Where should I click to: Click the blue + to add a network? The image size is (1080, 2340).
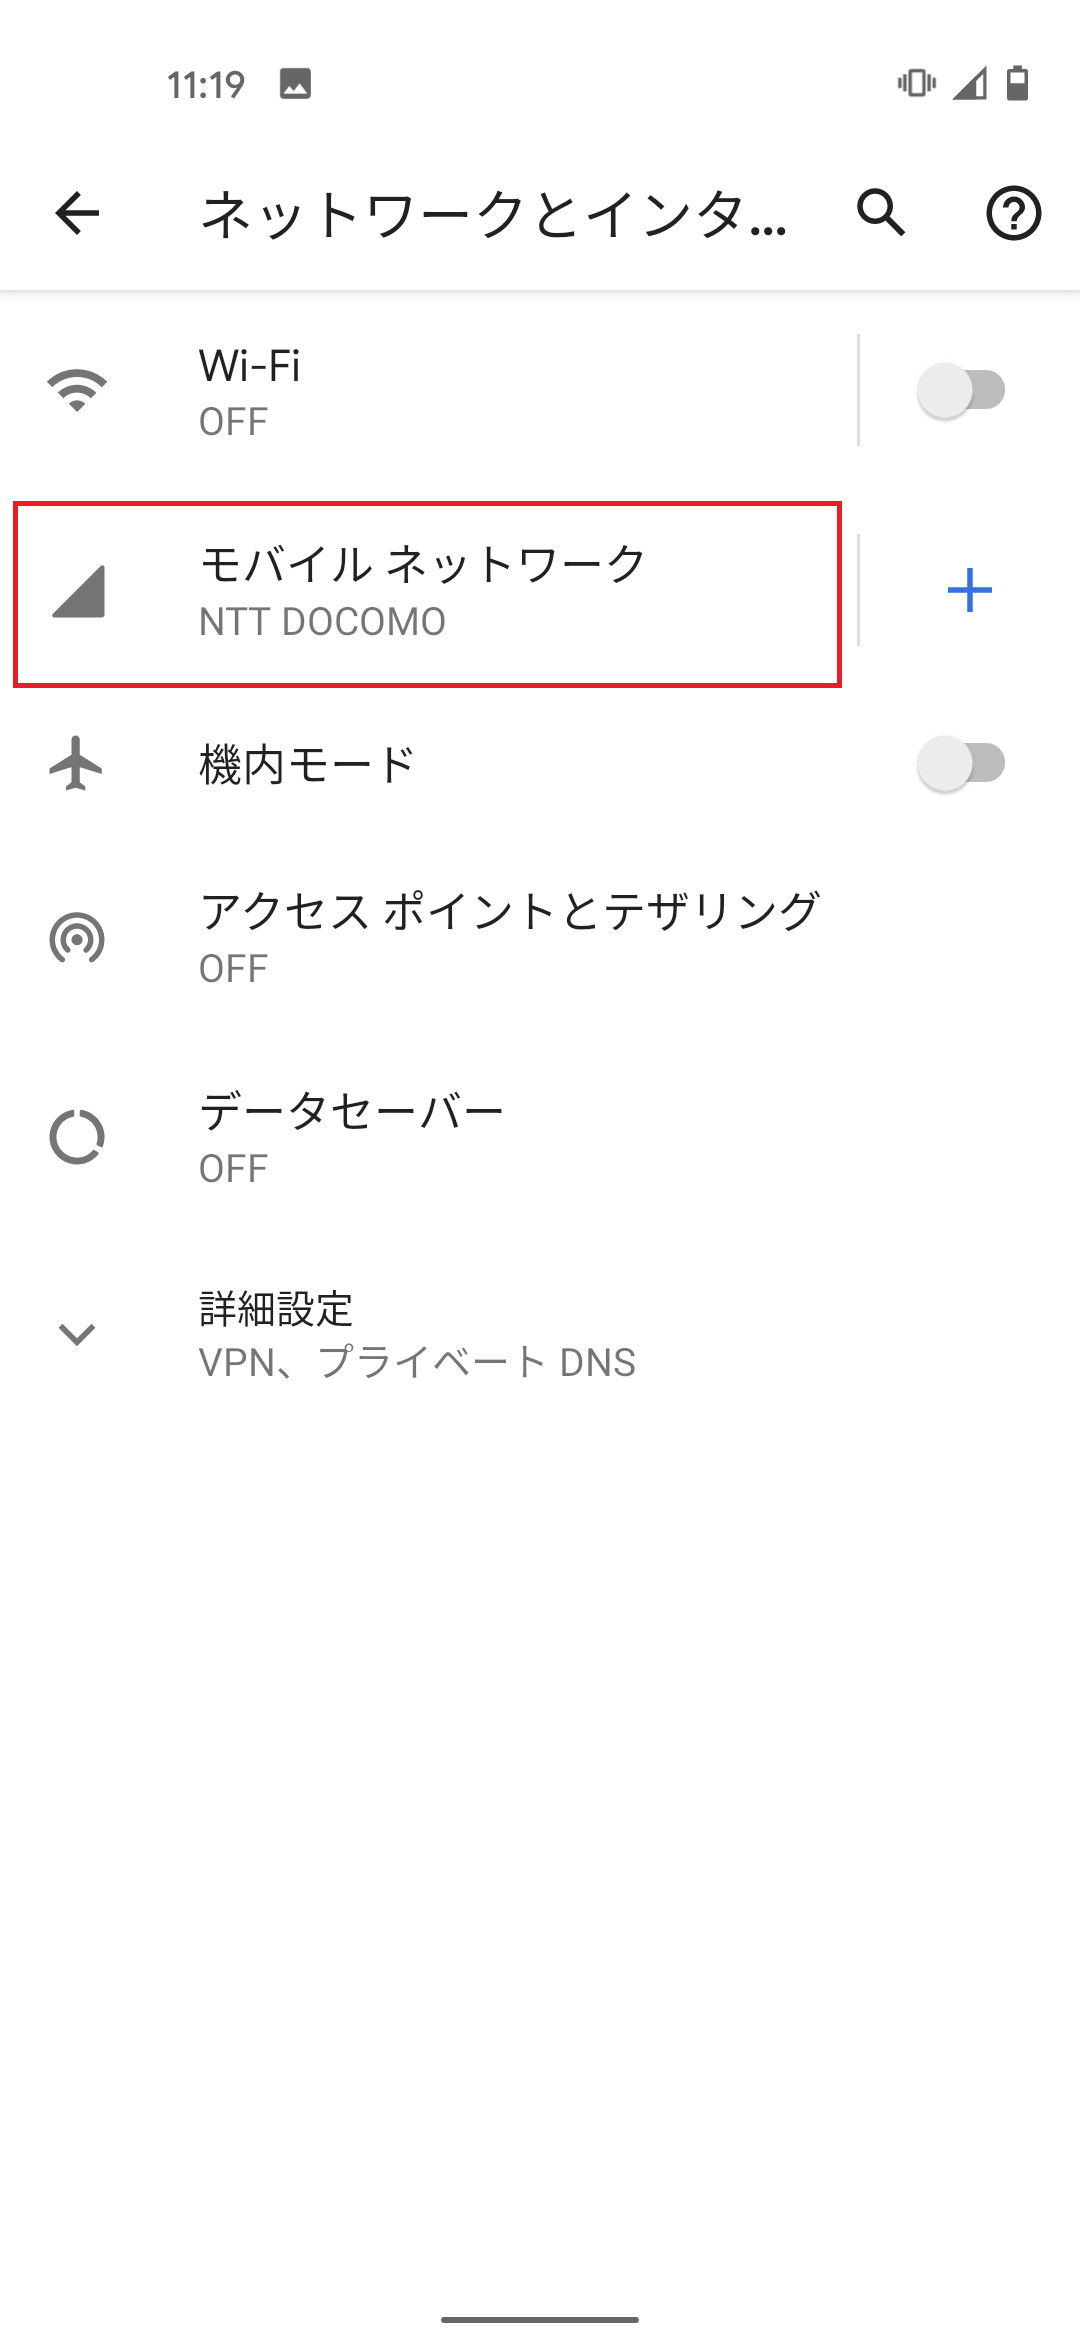click(970, 591)
